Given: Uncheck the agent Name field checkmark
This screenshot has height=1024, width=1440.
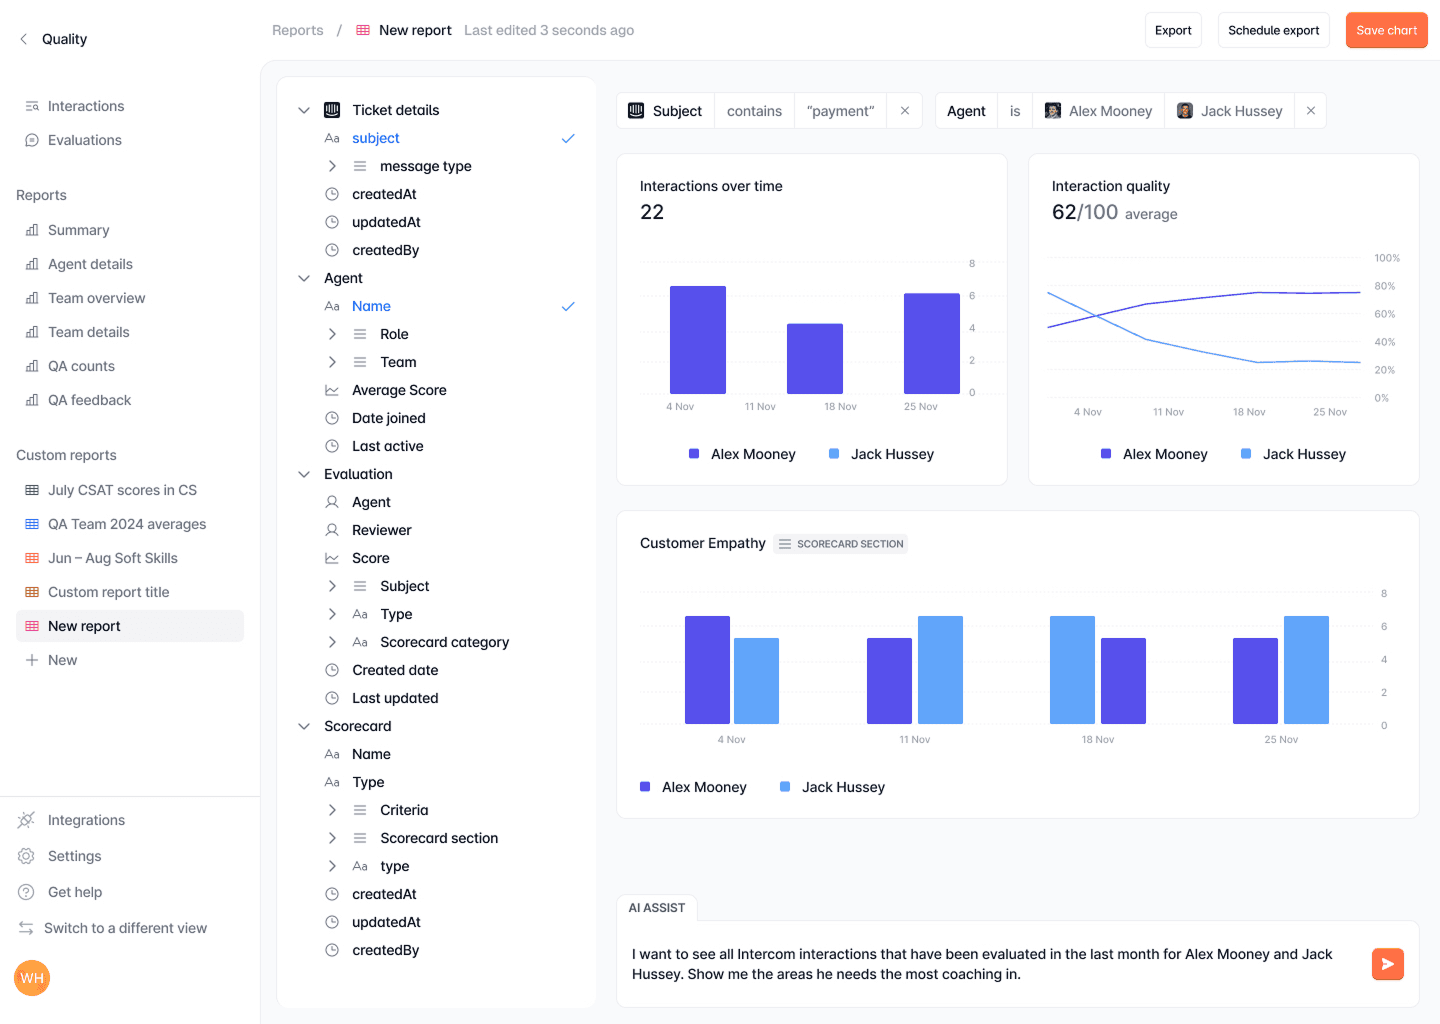Looking at the screenshot, I should point(568,306).
